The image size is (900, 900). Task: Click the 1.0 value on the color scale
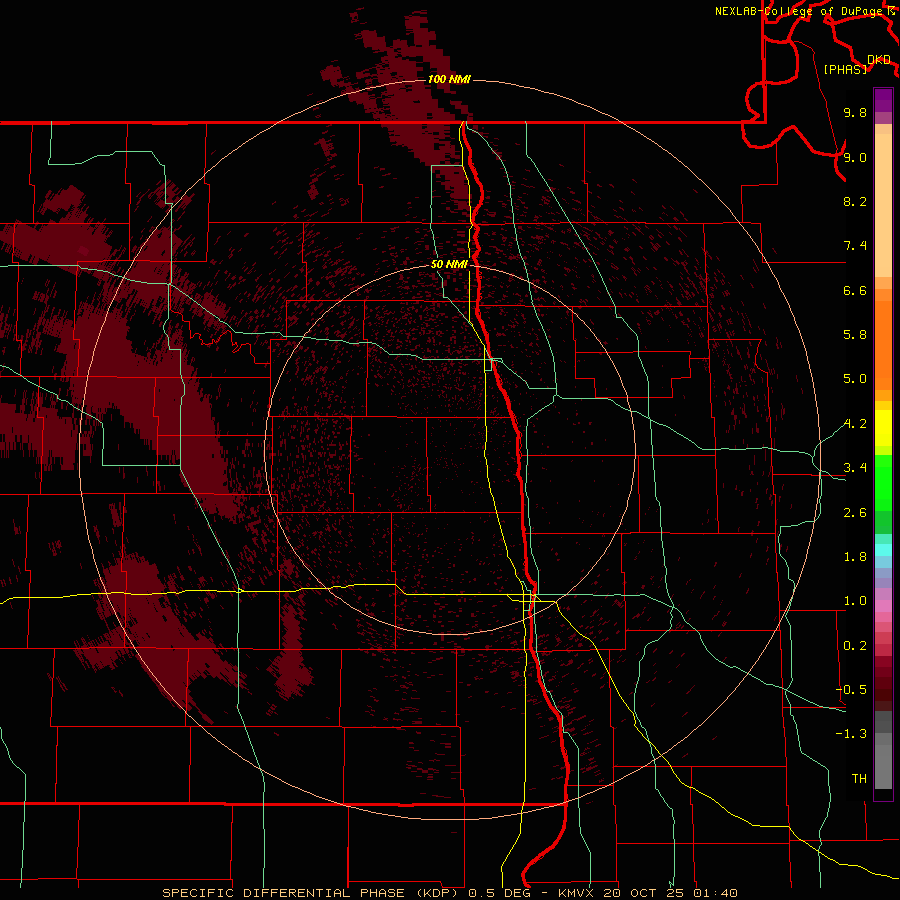coord(855,601)
